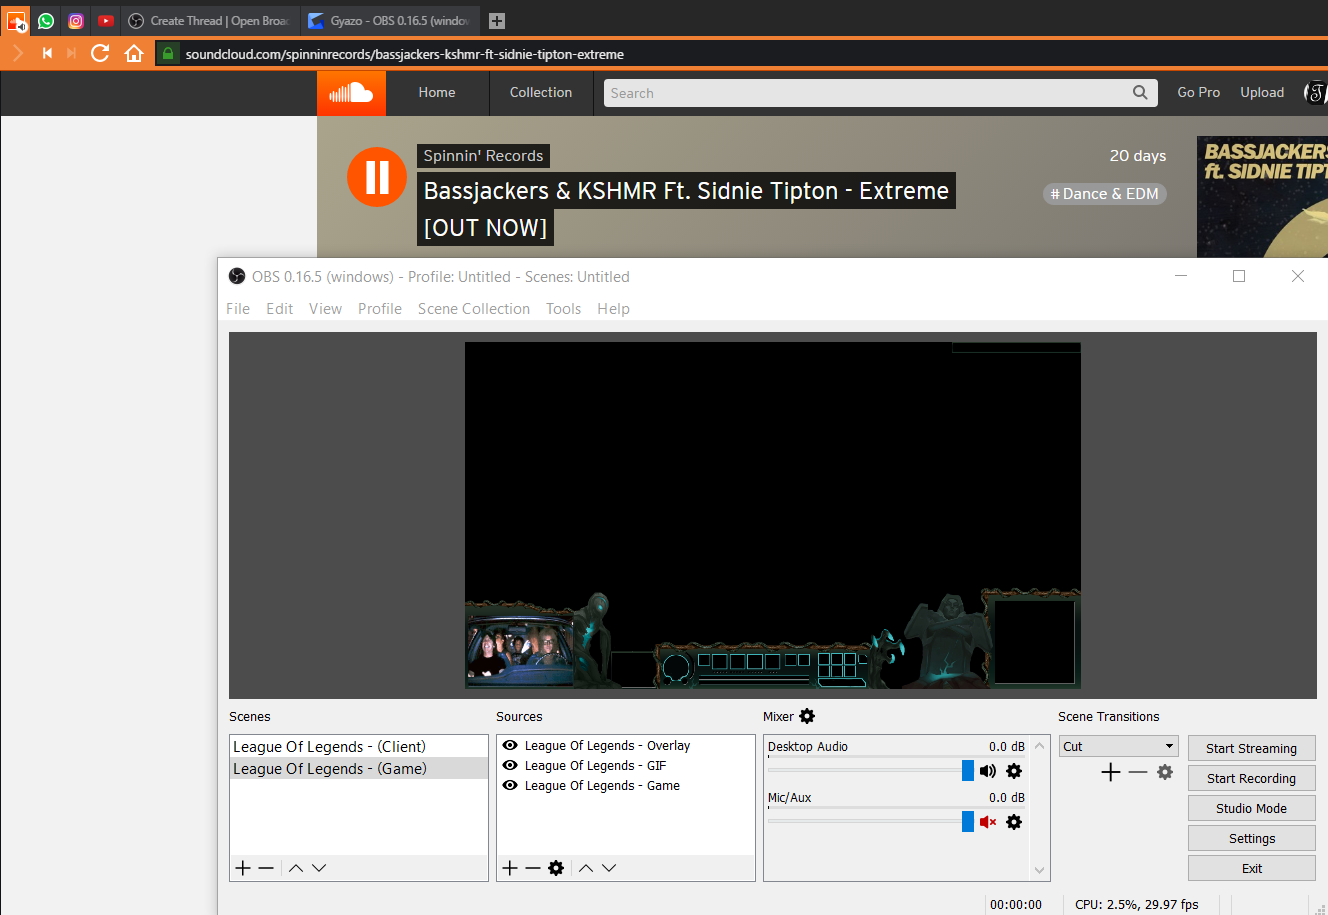Viewport: 1328px width, 915px height.
Task: Remove the selected source with the minus icon
Action: point(533,868)
